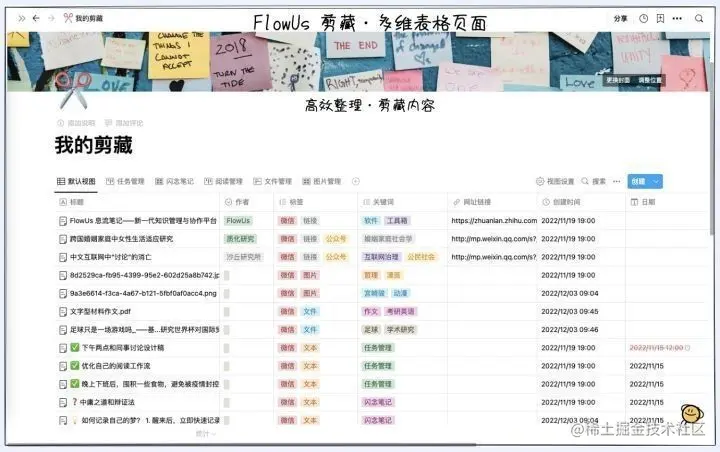
Task: Click the 学术研究 keyword tag
Action: tap(400, 330)
